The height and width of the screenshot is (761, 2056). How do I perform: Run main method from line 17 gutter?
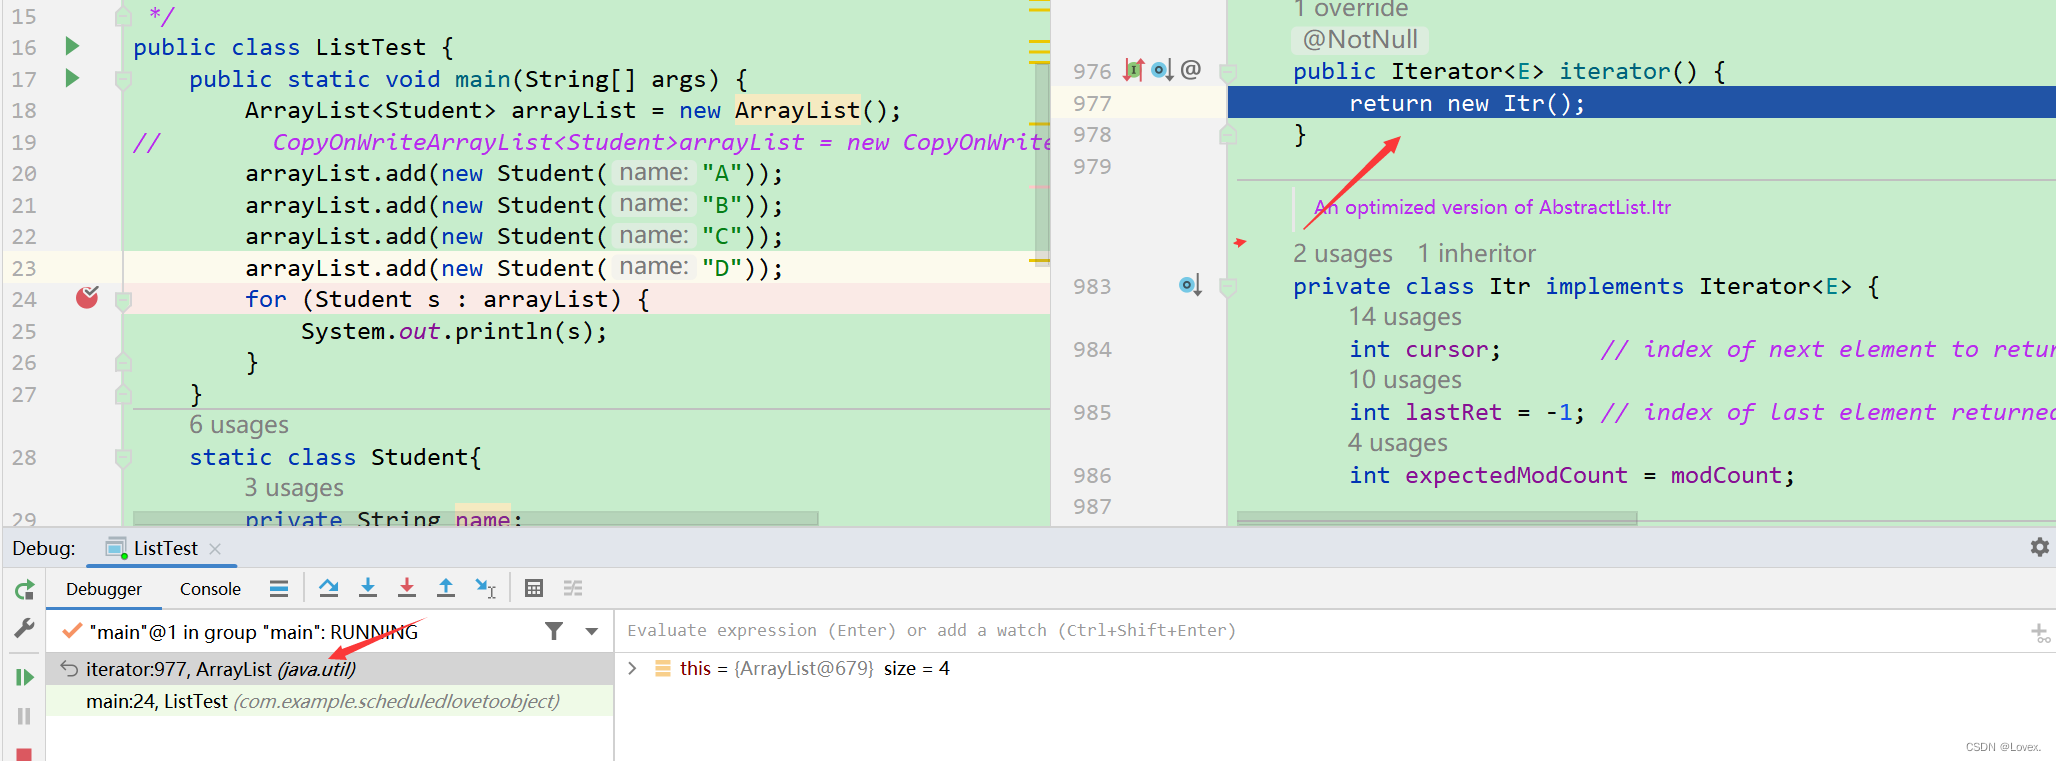72,78
